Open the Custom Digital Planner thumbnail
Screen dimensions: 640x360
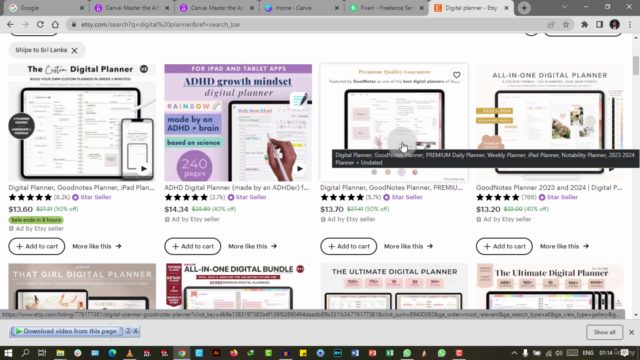82,122
